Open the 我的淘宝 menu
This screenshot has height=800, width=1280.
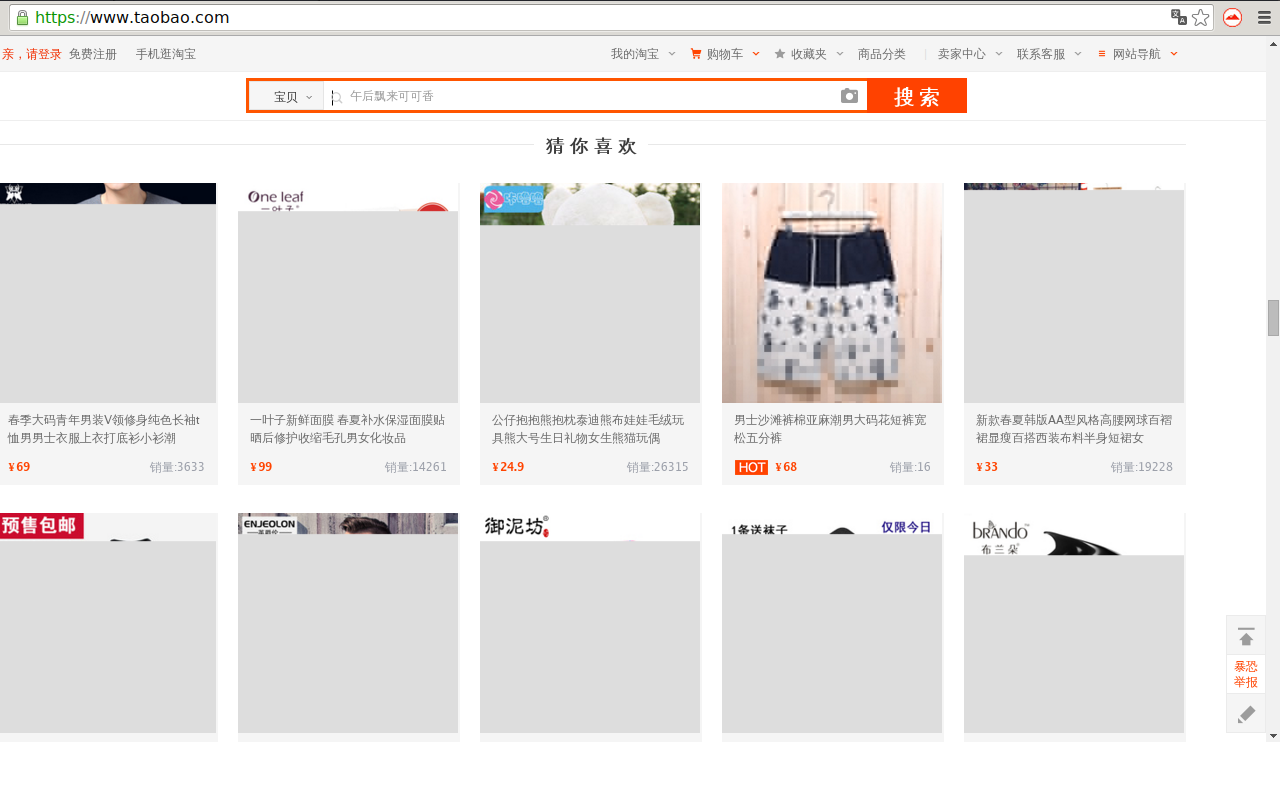click(x=635, y=54)
